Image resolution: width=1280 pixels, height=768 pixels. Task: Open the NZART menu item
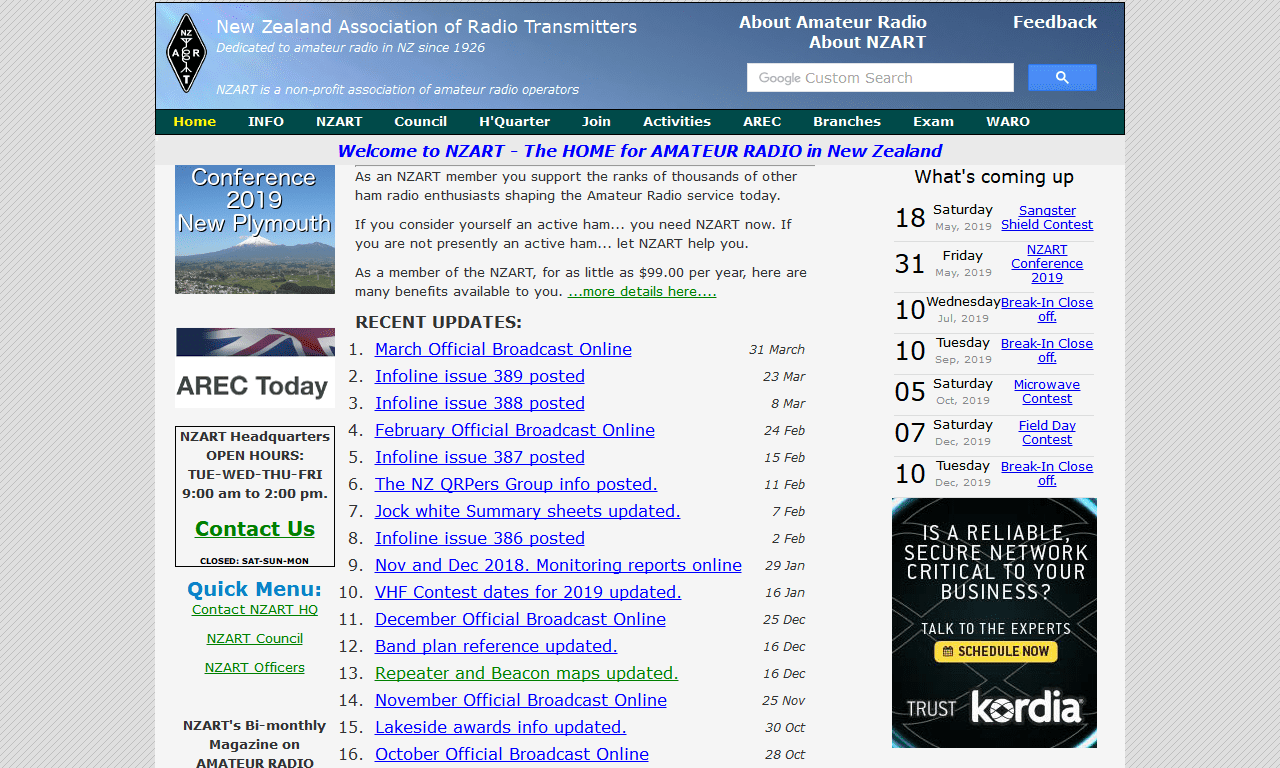(x=339, y=122)
